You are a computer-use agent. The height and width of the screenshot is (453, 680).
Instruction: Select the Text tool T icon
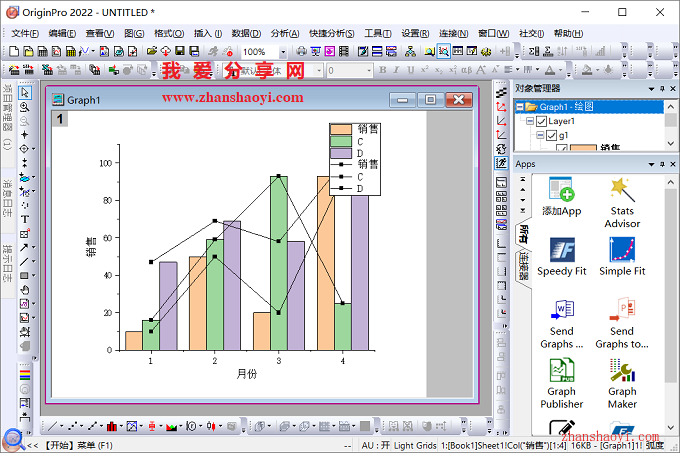coord(25,219)
